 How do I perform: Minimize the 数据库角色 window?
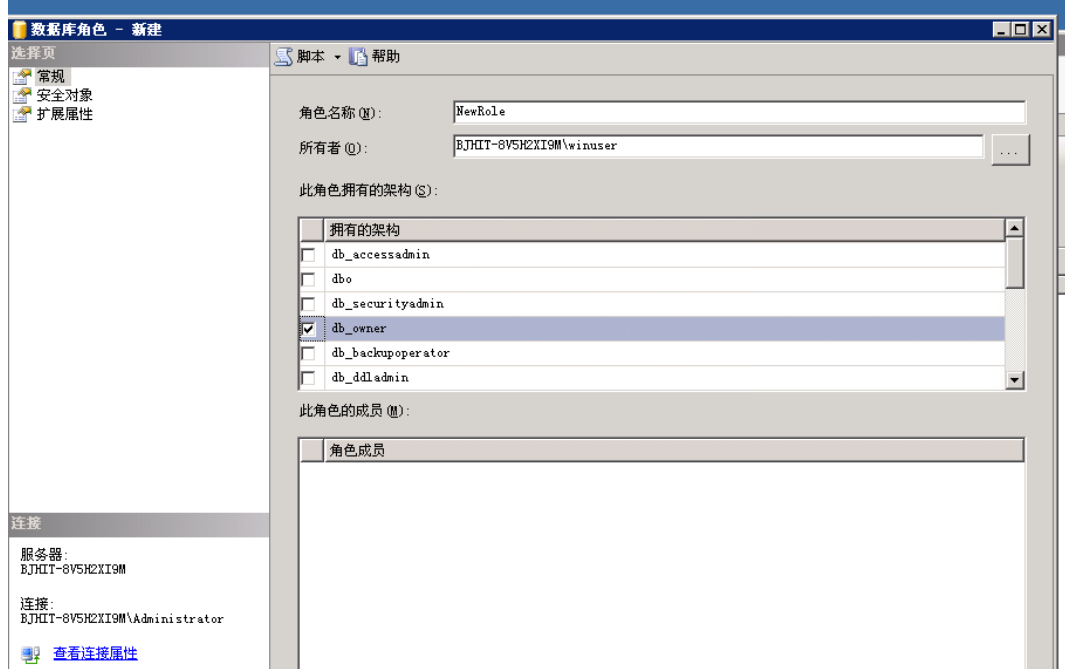[x=1000, y=29]
